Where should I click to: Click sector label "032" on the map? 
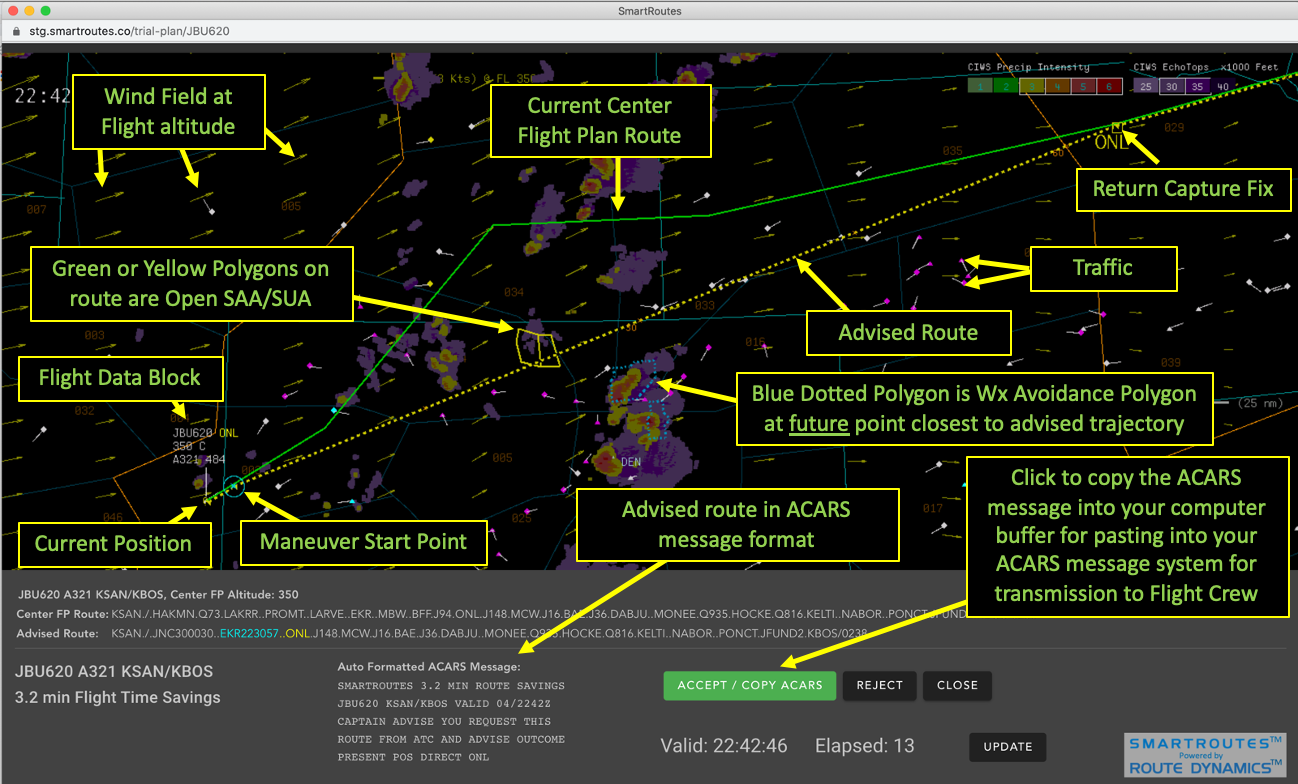click(84, 410)
